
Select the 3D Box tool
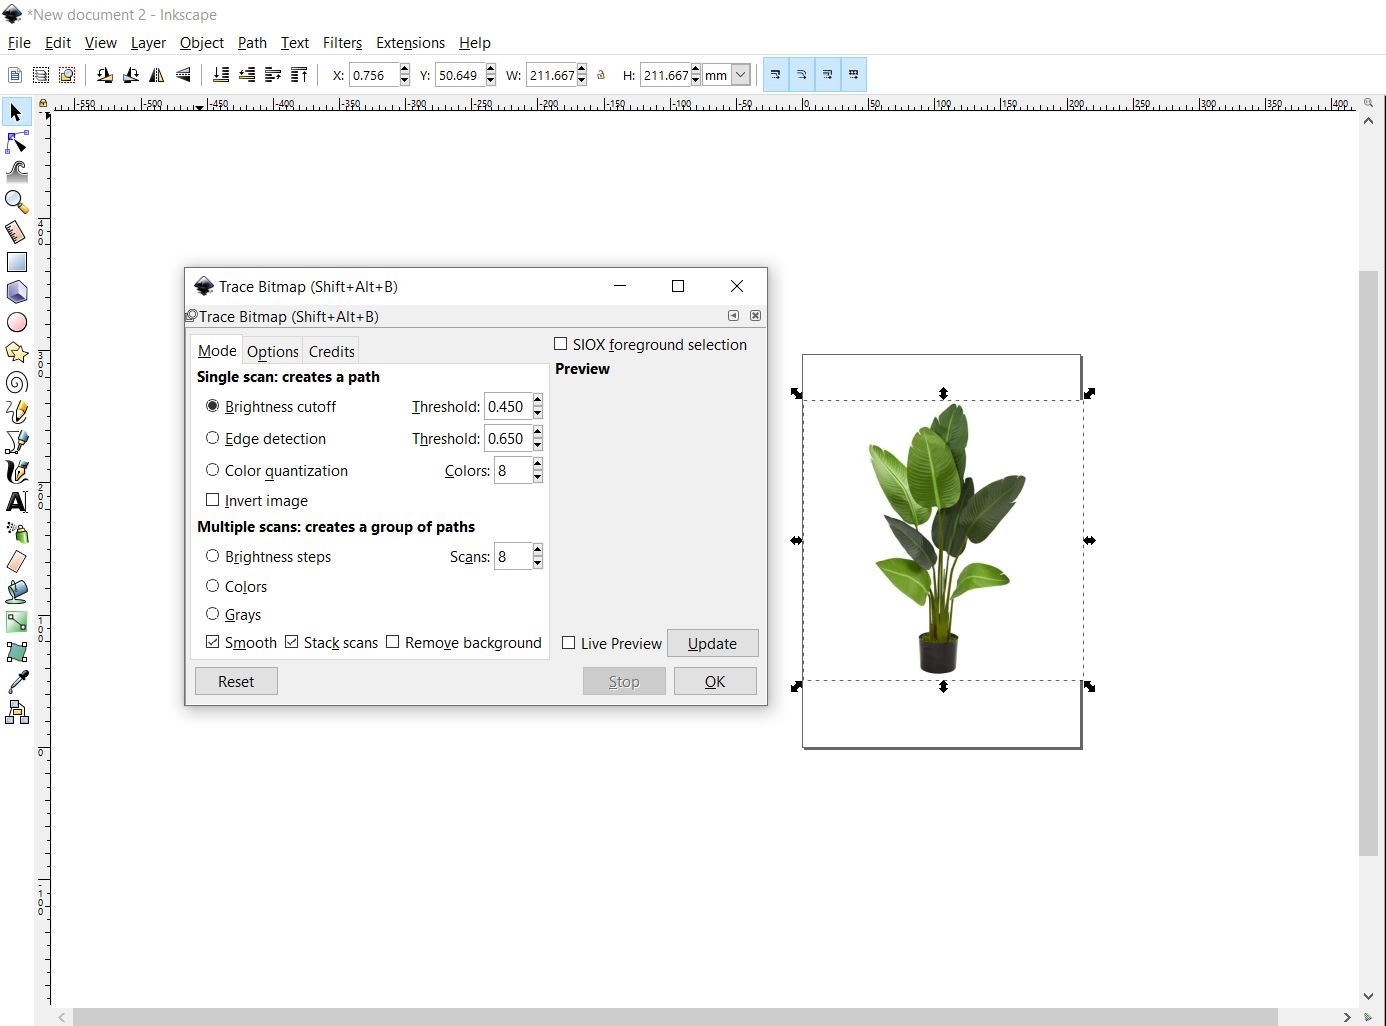pyautogui.click(x=16, y=292)
